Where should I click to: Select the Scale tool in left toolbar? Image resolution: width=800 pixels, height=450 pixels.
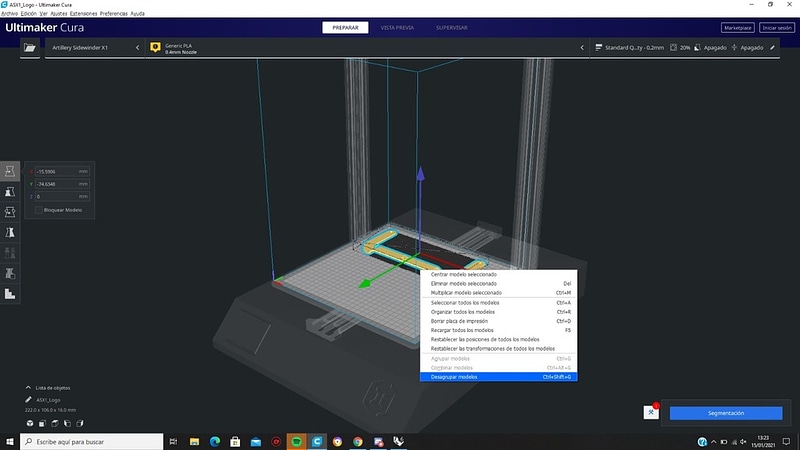(x=10, y=192)
